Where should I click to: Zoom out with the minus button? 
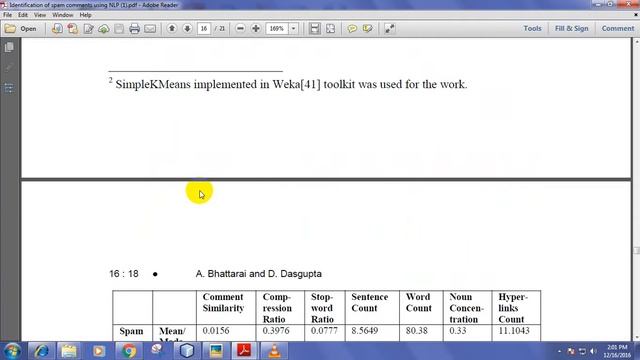pyautogui.click(x=240, y=29)
